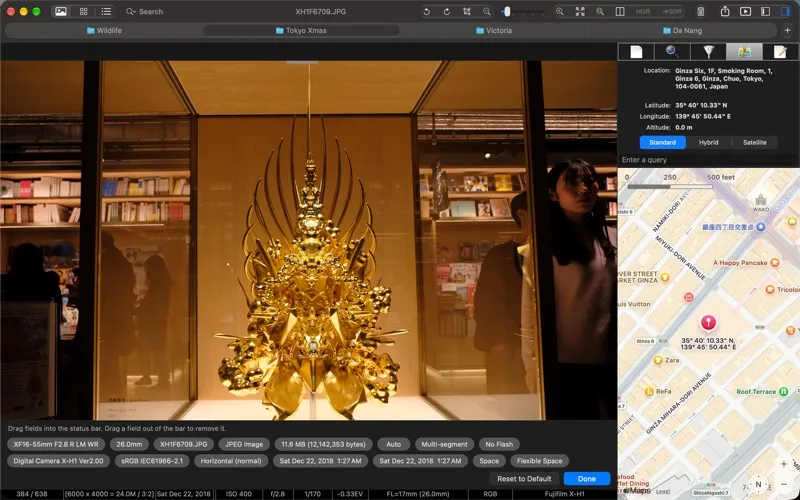The image size is (800, 500).
Task: Open side-by-side compare view
Action: point(620,11)
